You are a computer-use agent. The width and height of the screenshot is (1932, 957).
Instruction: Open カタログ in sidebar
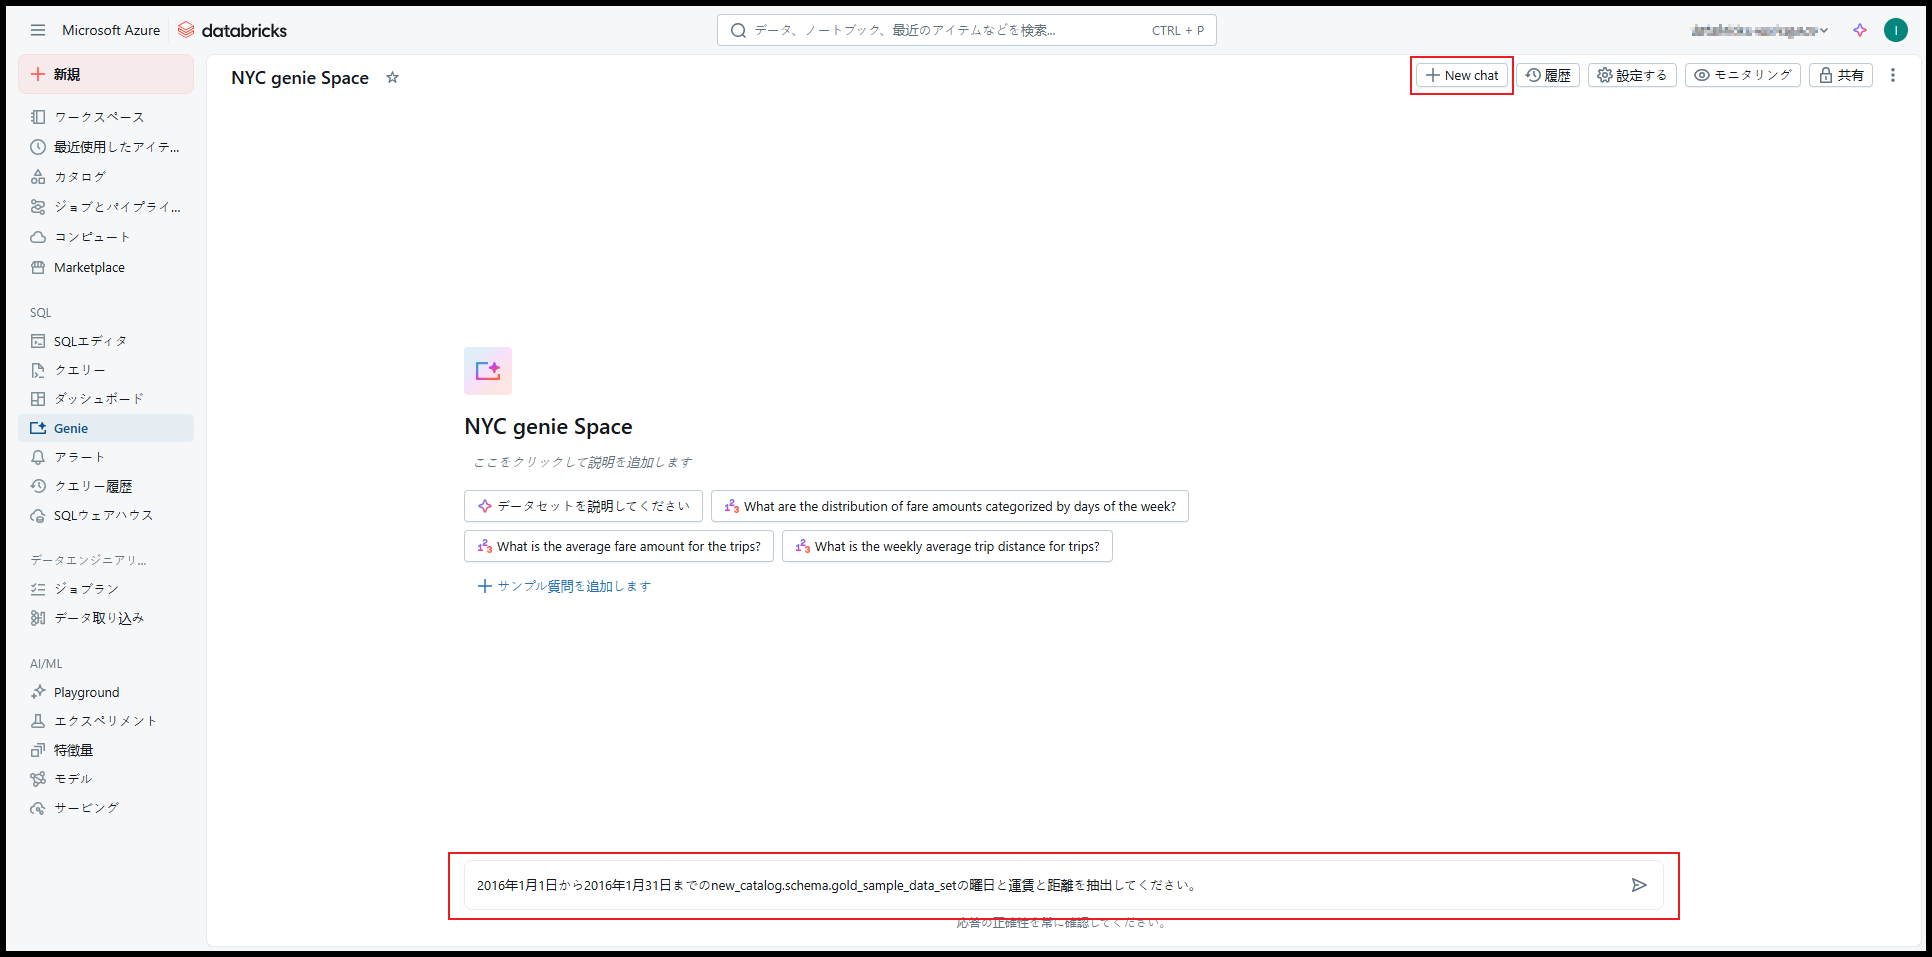tap(106, 177)
